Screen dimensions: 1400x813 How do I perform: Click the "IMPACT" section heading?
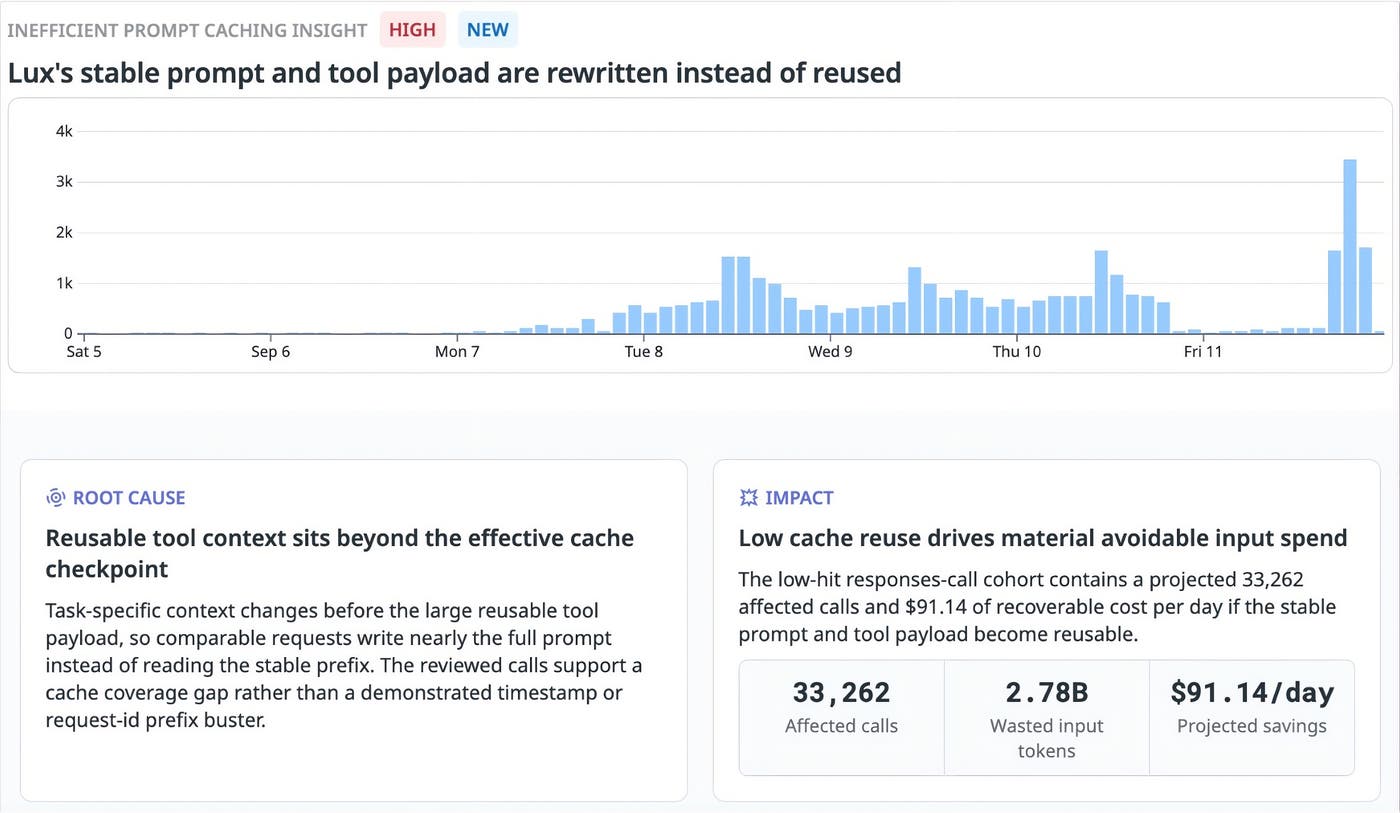pos(799,498)
